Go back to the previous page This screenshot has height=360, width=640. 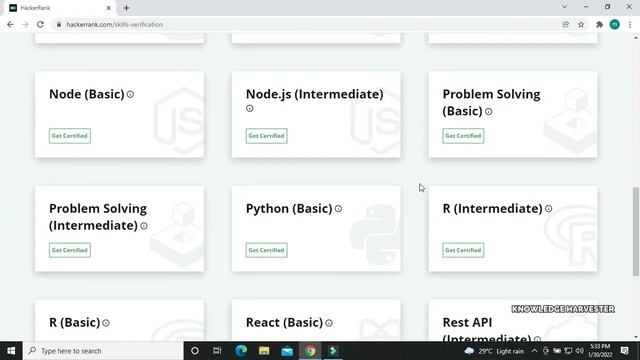pyautogui.click(x=10, y=24)
